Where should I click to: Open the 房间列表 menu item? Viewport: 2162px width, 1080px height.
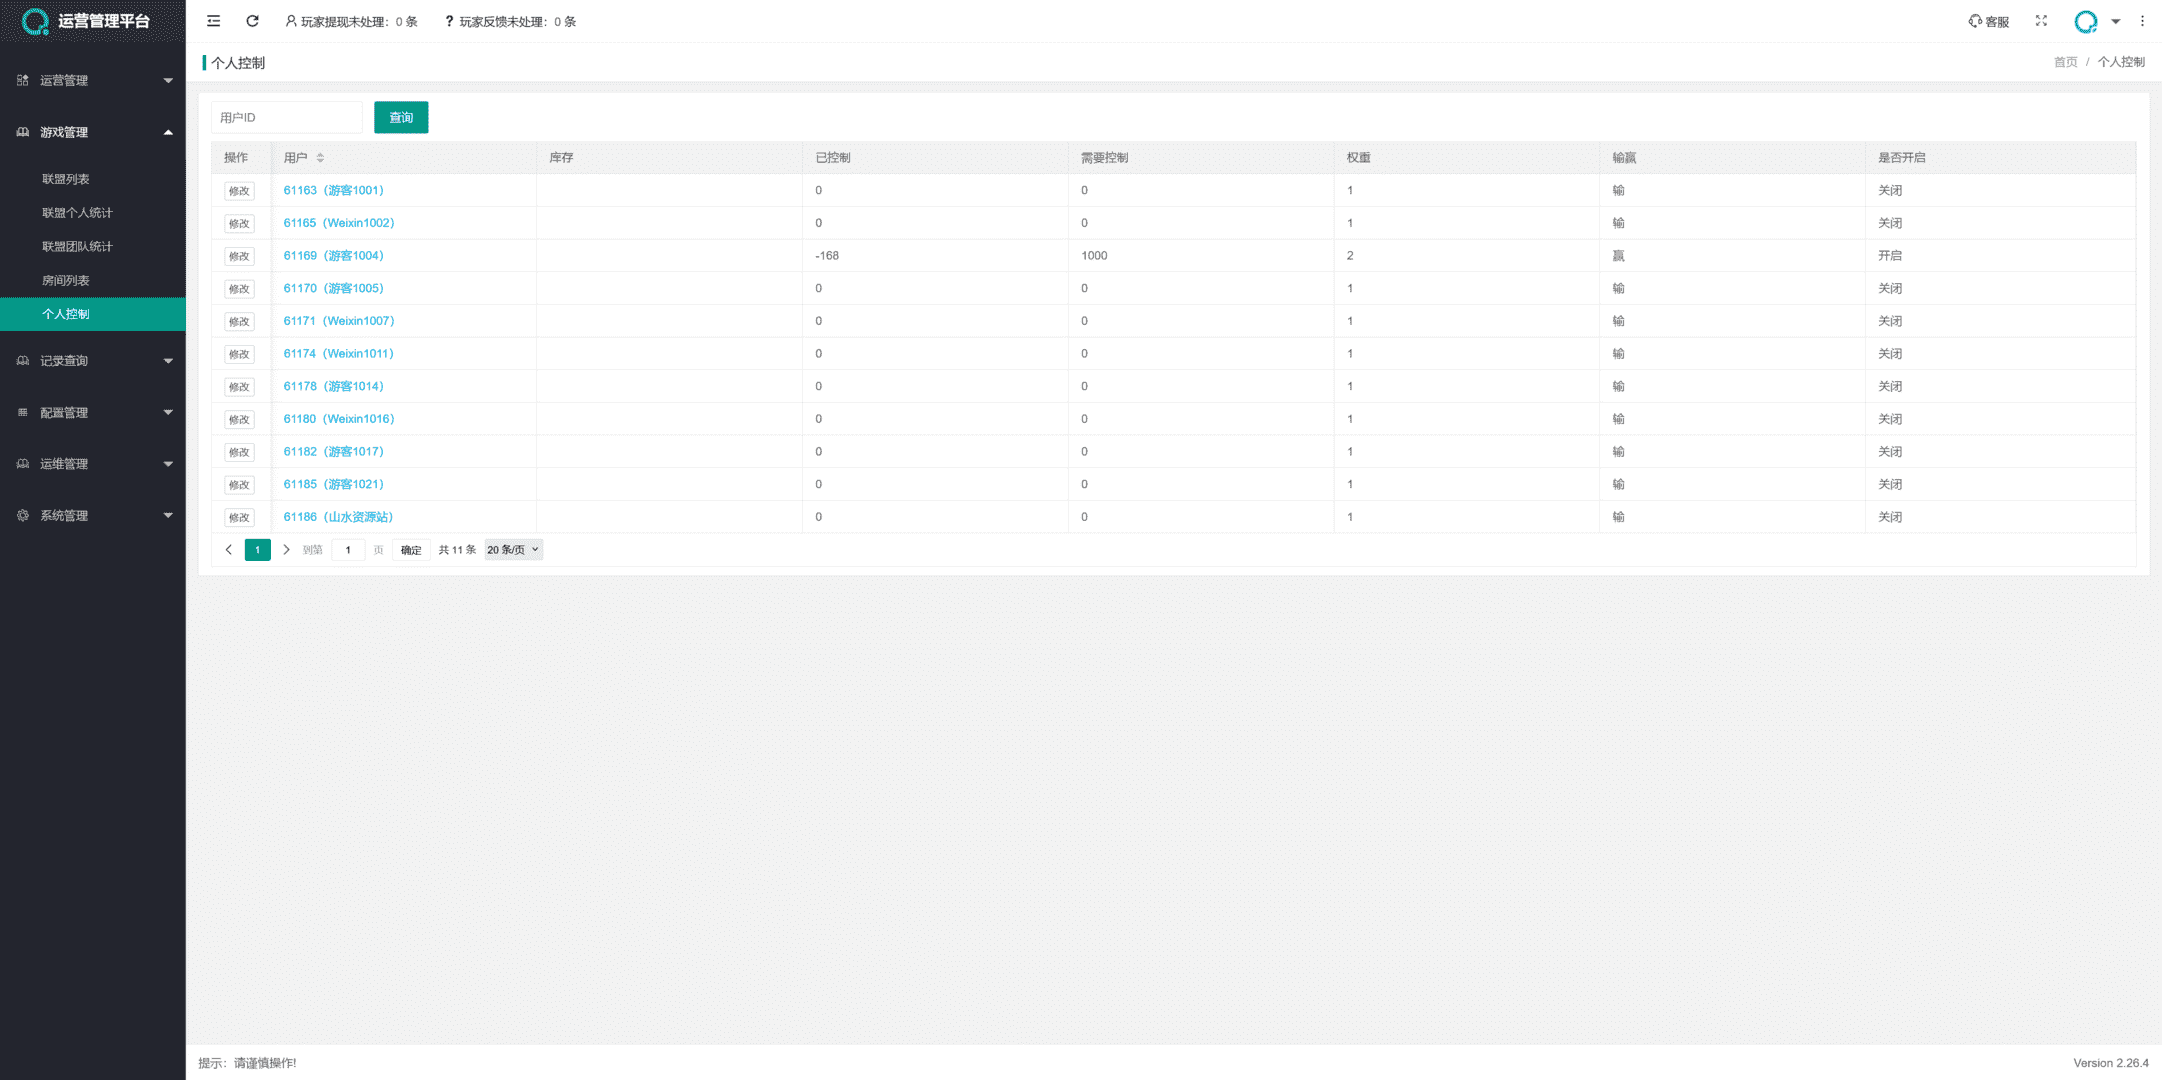point(66,280)
